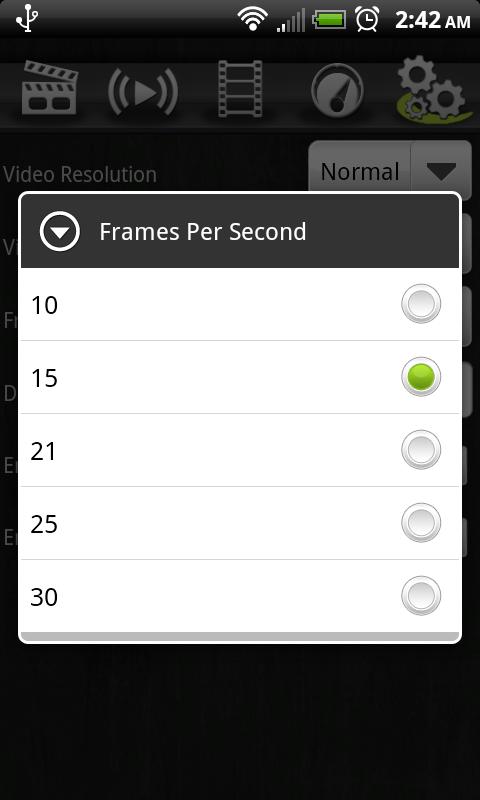Tap the circled arrow in dialog header

pos(60,231)
